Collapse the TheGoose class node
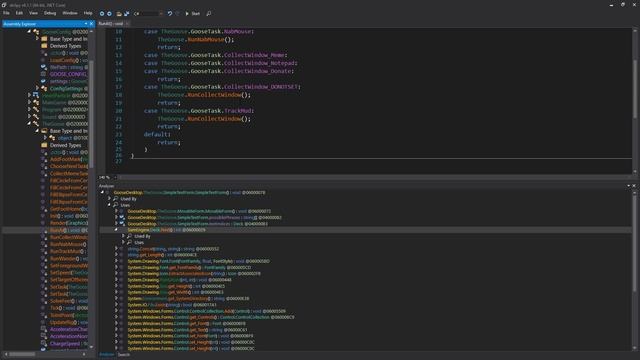Viewport: 640px width, 360px height. (x=29, y=124)
